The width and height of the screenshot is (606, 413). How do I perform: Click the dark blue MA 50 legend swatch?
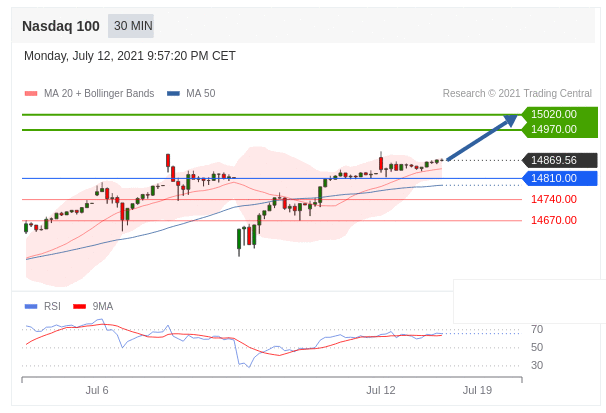click(173, 94)
